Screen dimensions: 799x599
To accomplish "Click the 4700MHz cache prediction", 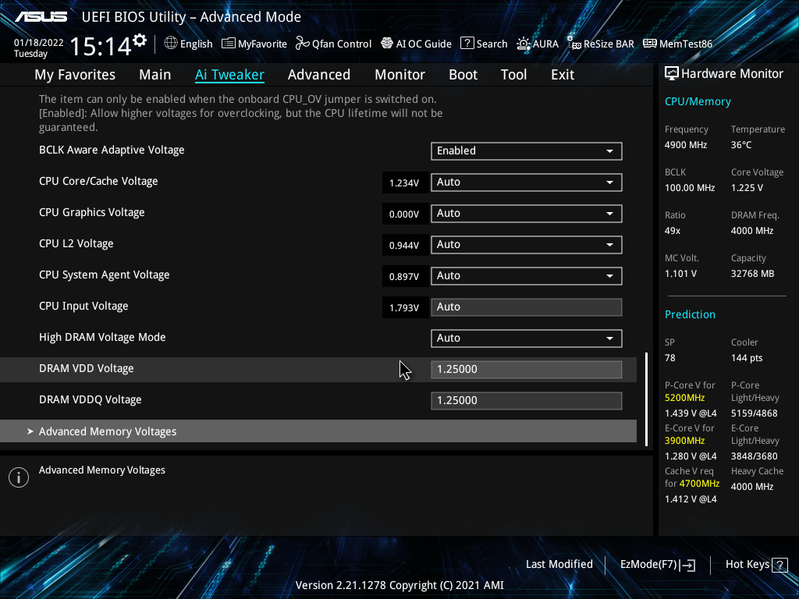I will (x=699, y=483).
